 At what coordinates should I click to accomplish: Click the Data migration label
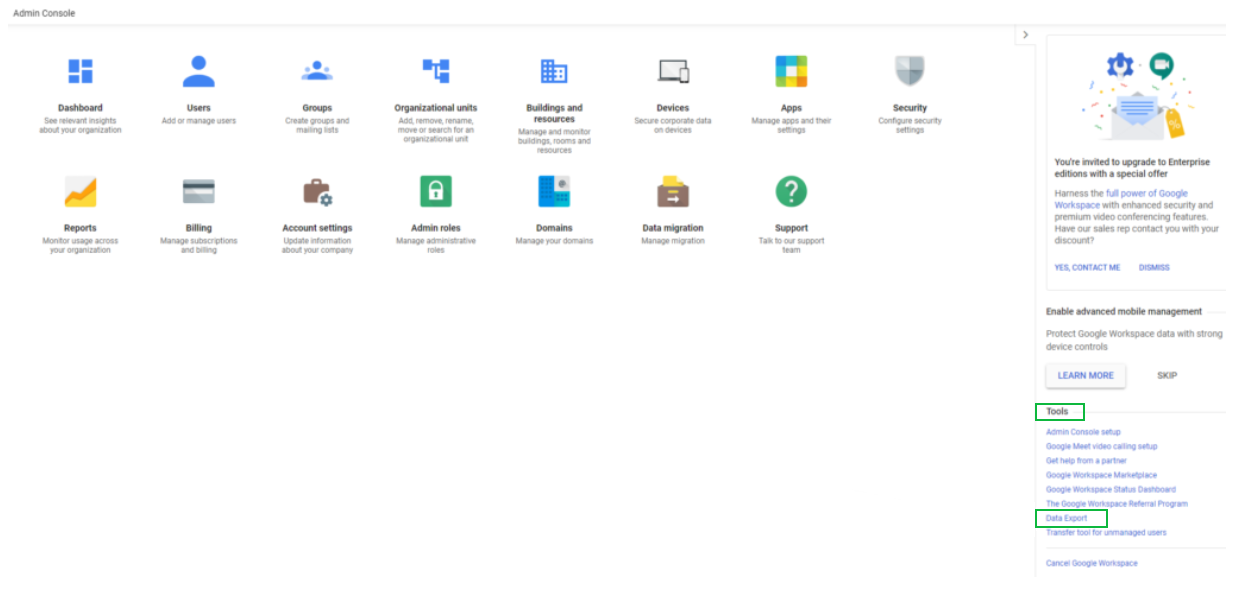coord(673,228)
